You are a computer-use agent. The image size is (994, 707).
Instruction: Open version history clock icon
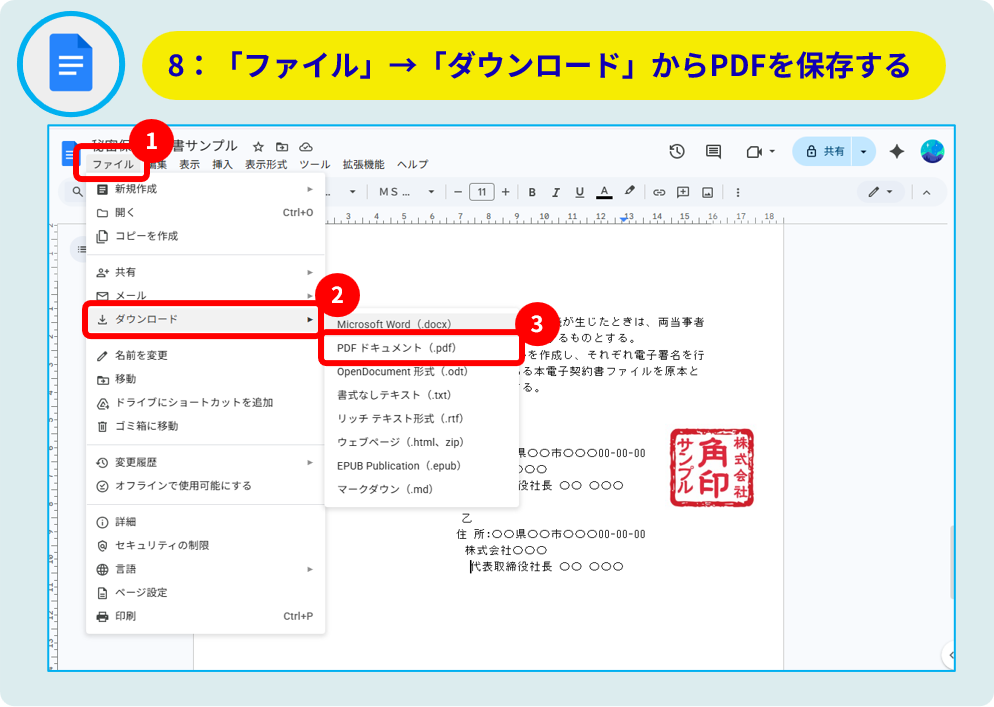677,151
